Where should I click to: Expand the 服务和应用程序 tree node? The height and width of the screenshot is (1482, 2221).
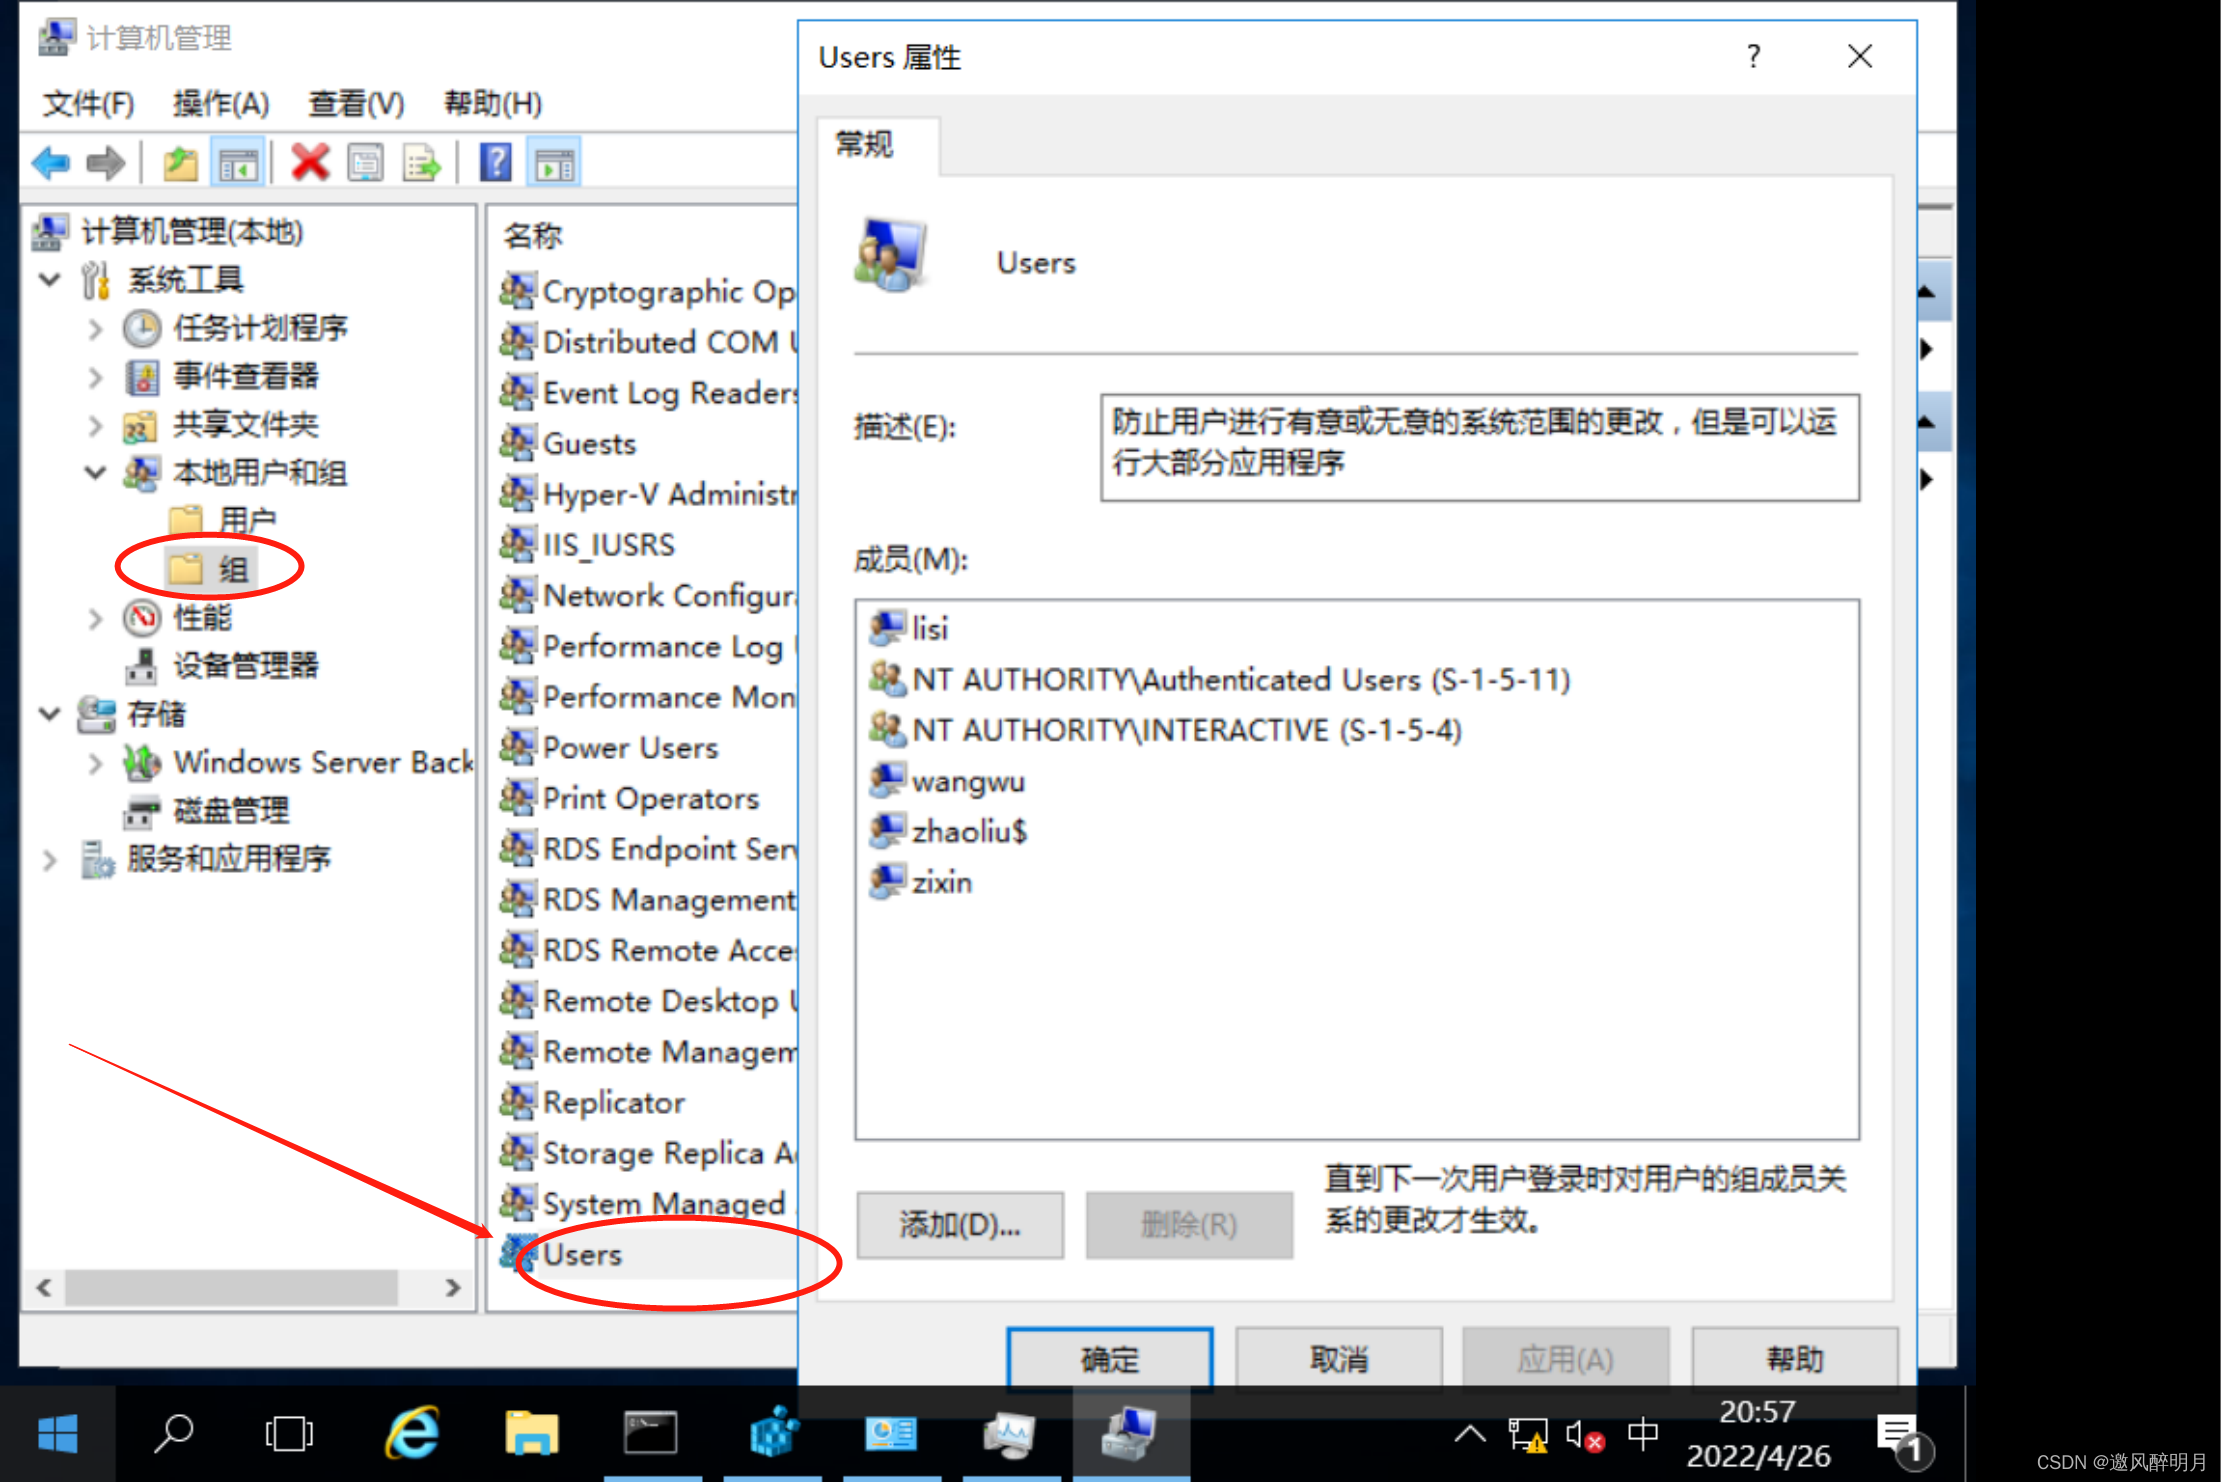tap(49, 859)
